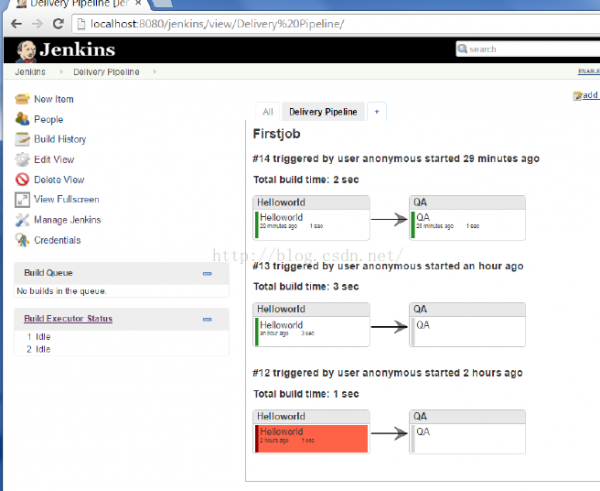Viewport: 600px width, 491px height.
Task: Click the Build History notepad icon
Action: [x=22, y=139]
